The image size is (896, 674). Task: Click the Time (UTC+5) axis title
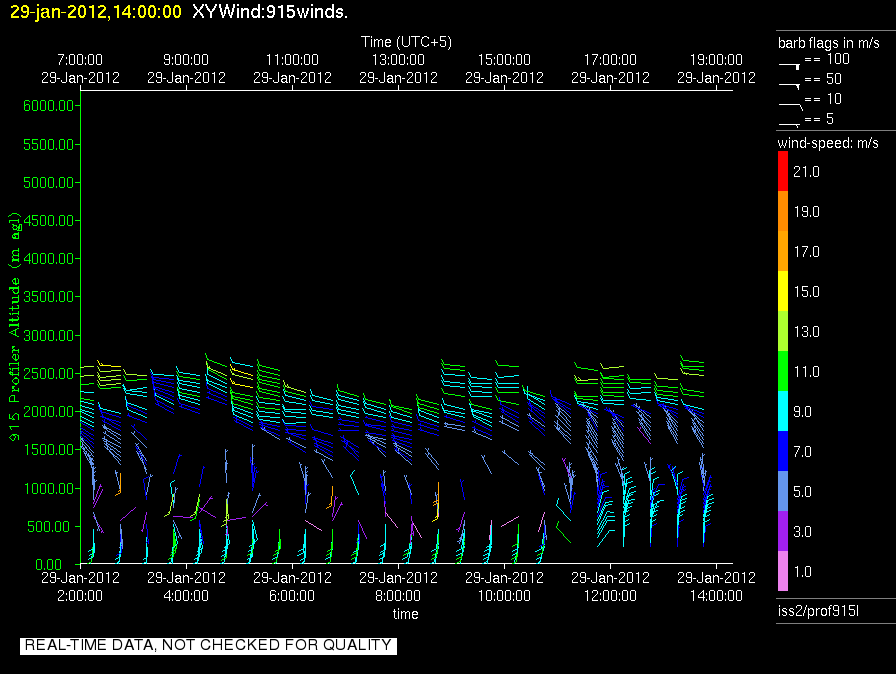(x=406, y=42)
